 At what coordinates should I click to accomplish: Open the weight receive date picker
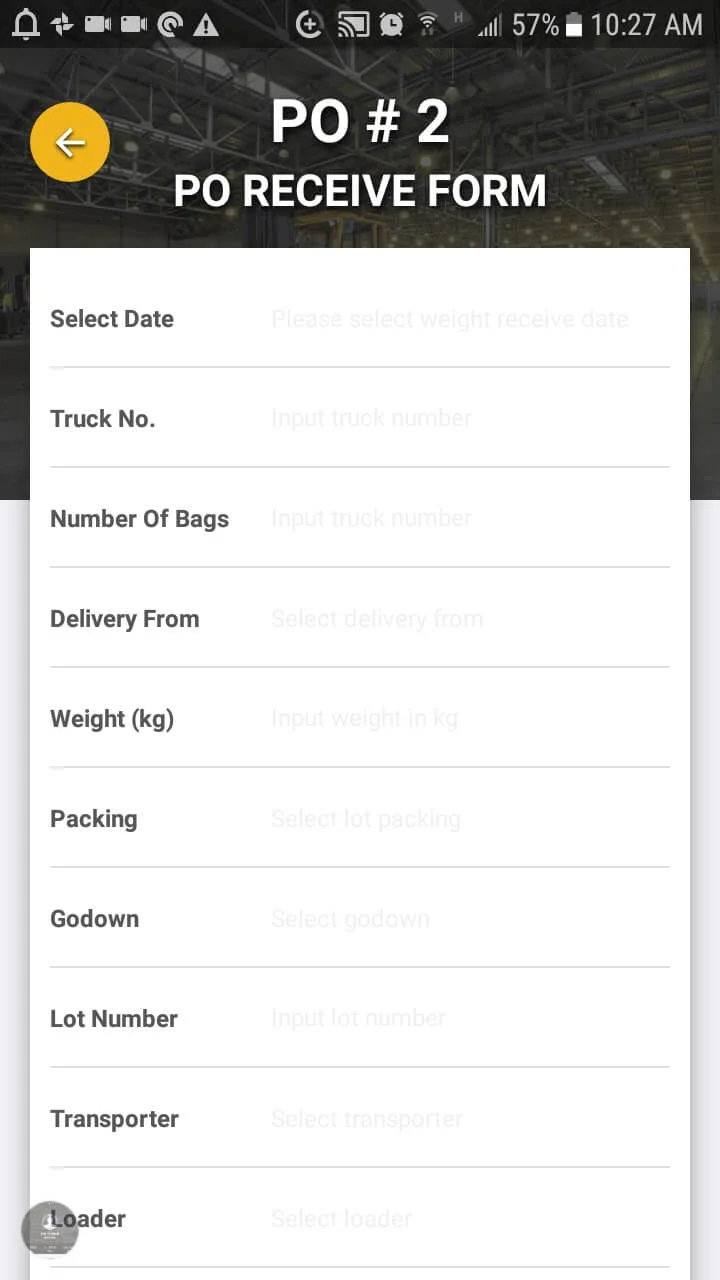pyautogui.click(x=450, y=319)
